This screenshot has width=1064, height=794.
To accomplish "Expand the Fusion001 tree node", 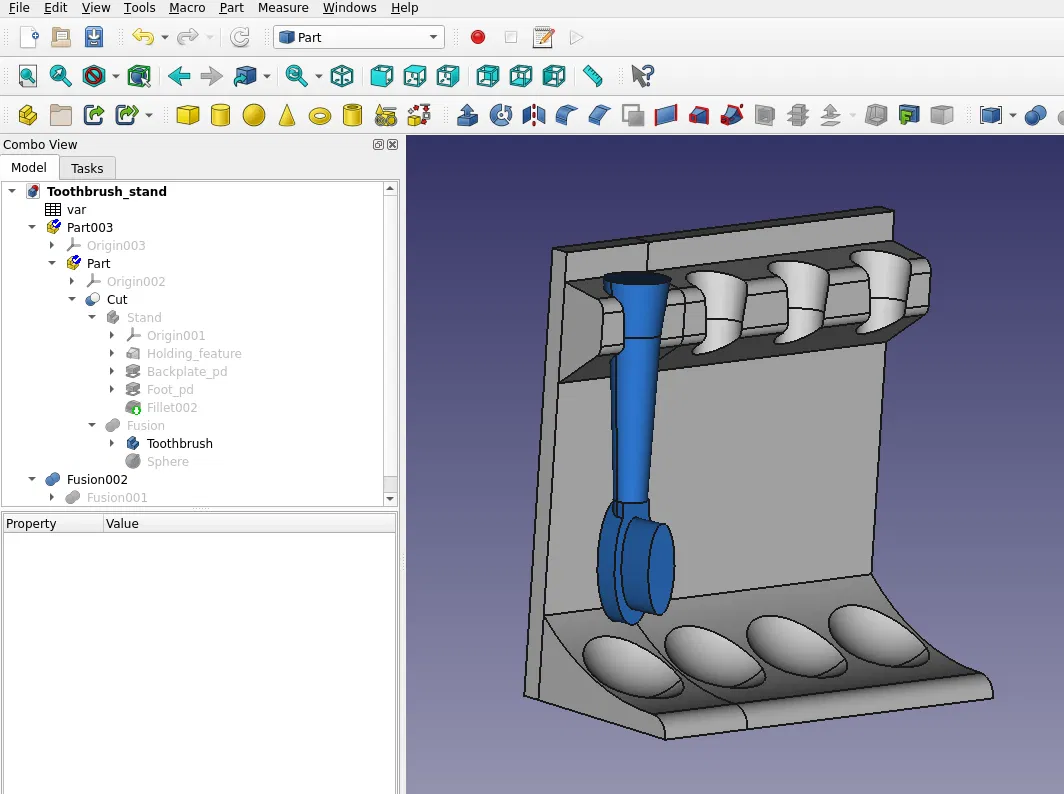I will pyautogui.click(x=52, y=497).
